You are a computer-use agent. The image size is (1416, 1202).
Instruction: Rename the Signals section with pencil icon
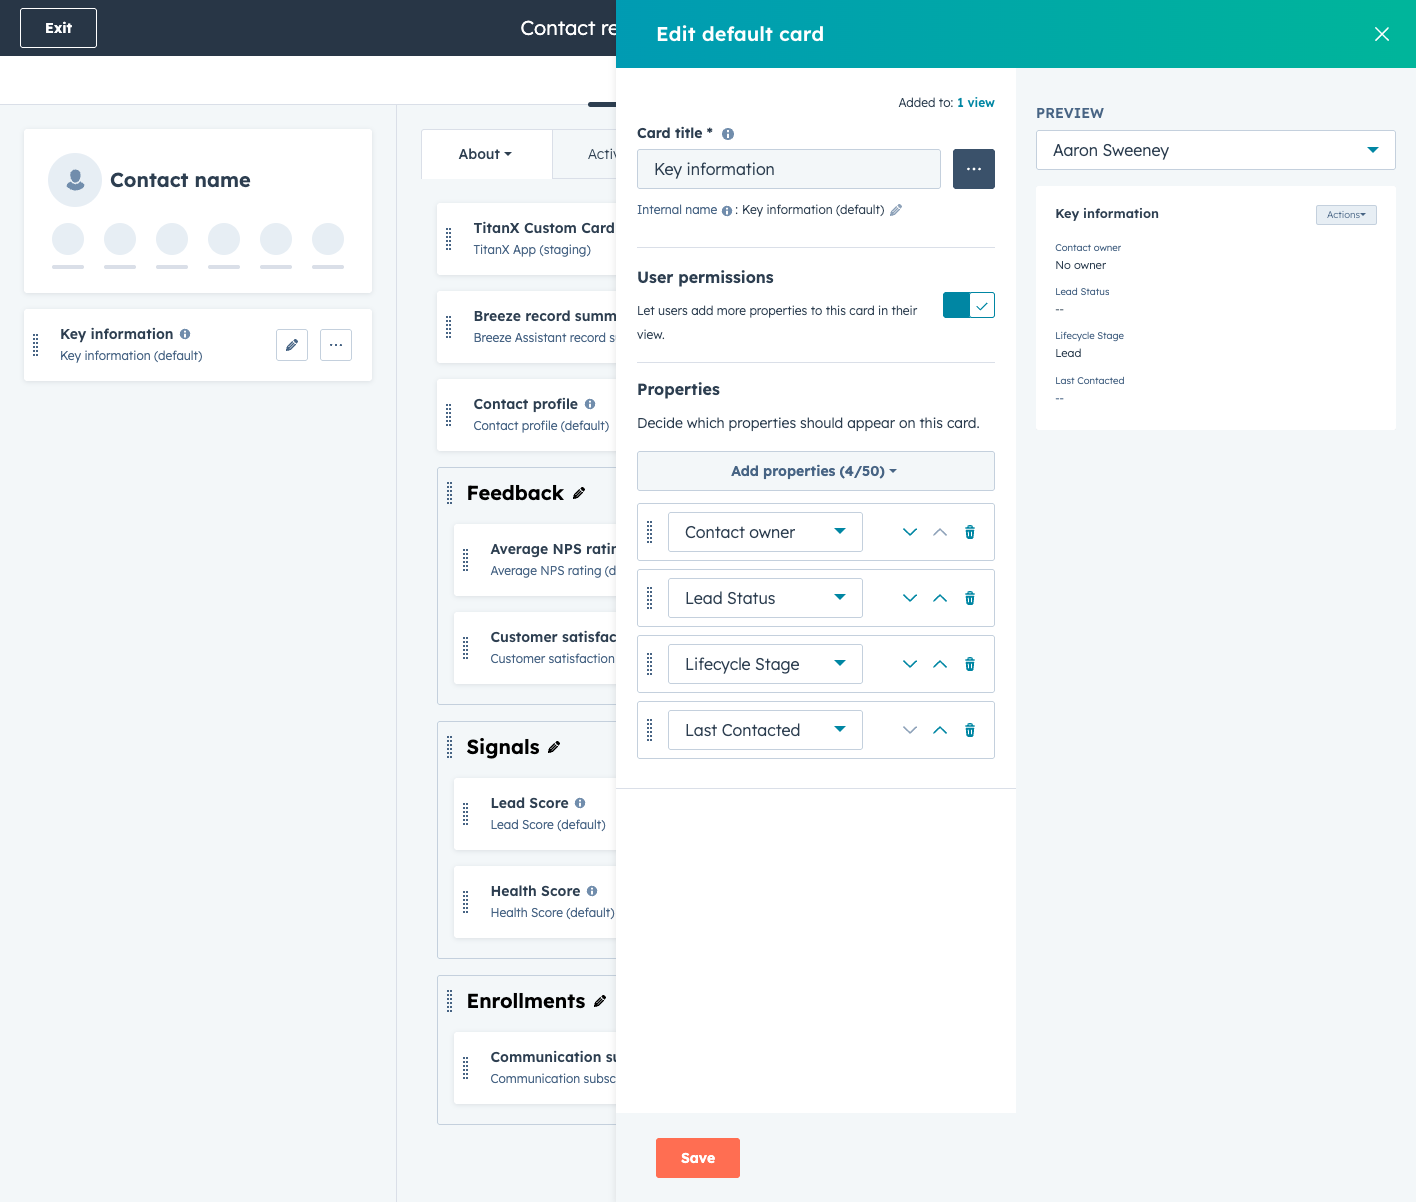tap(554, 747)
